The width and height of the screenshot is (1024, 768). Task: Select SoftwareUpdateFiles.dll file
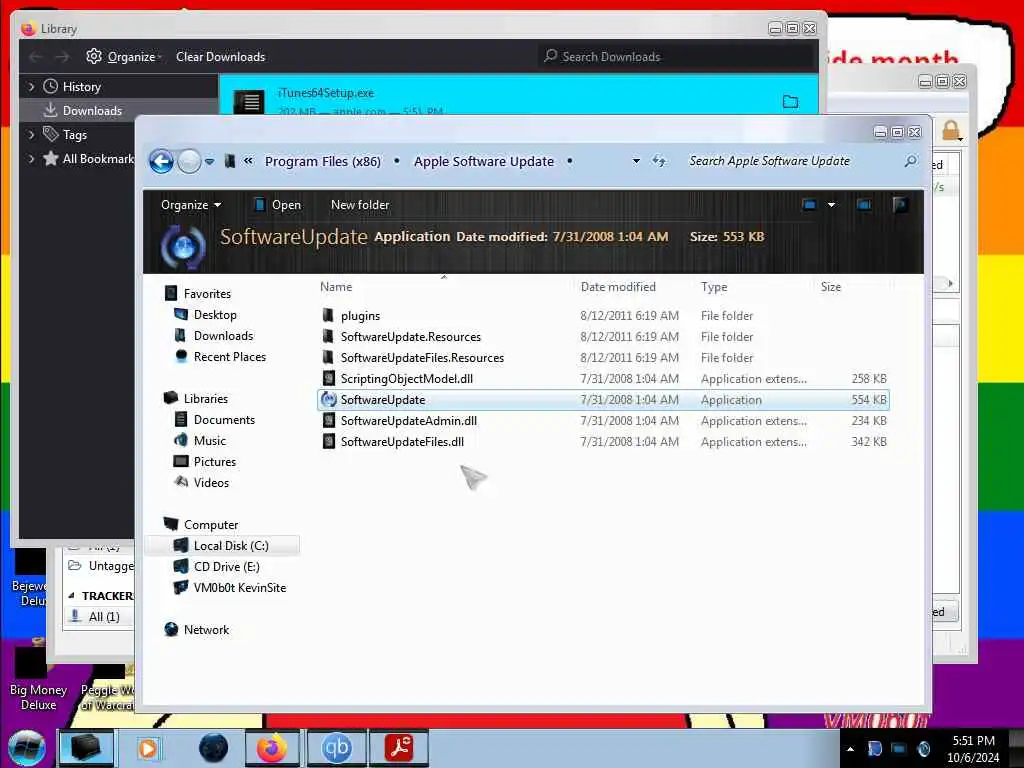[402, 442]
